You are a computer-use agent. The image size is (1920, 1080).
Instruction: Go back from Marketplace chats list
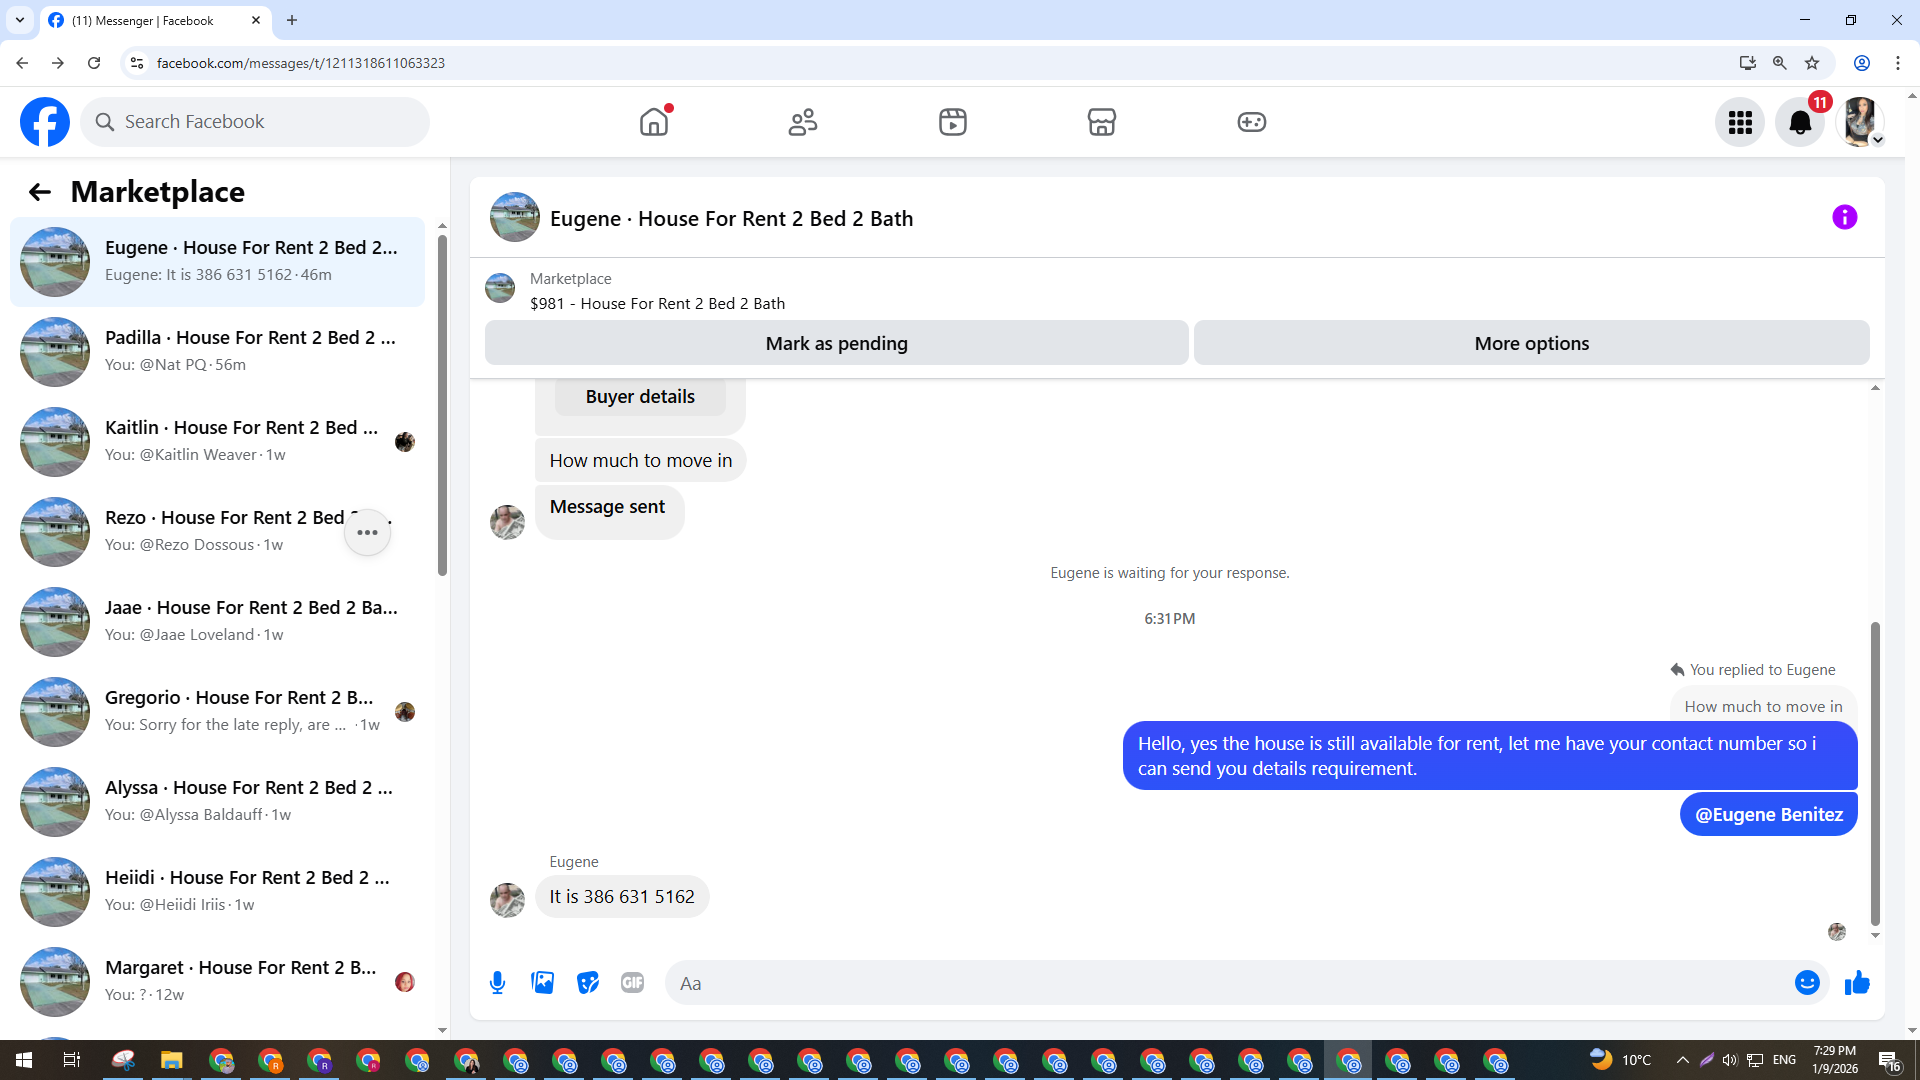tap(40, 192)
